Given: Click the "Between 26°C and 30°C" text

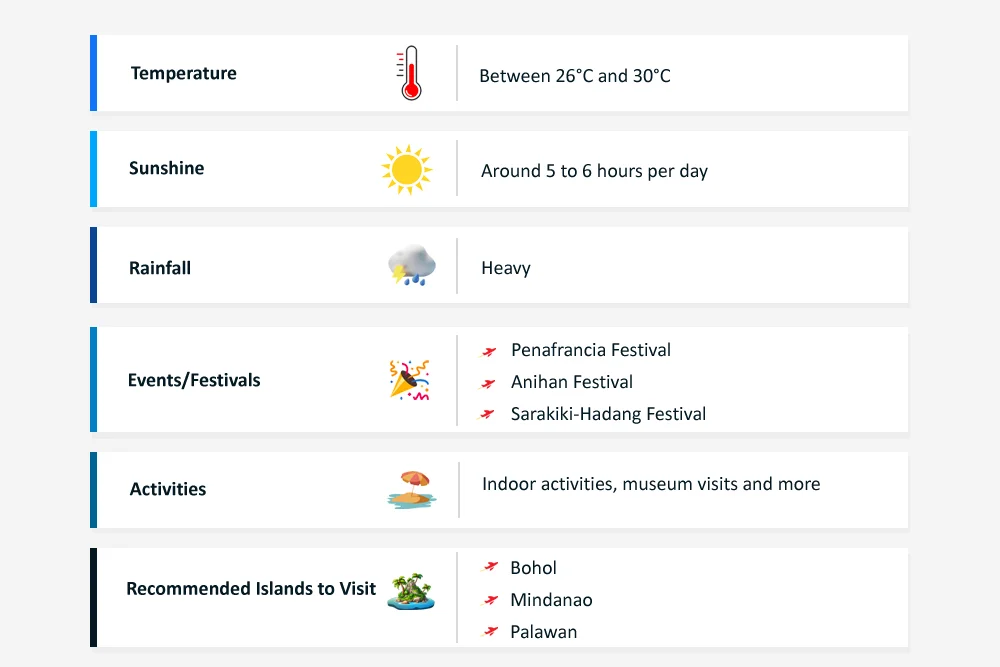Looking at the screenshot, I should tap(575, 76).
